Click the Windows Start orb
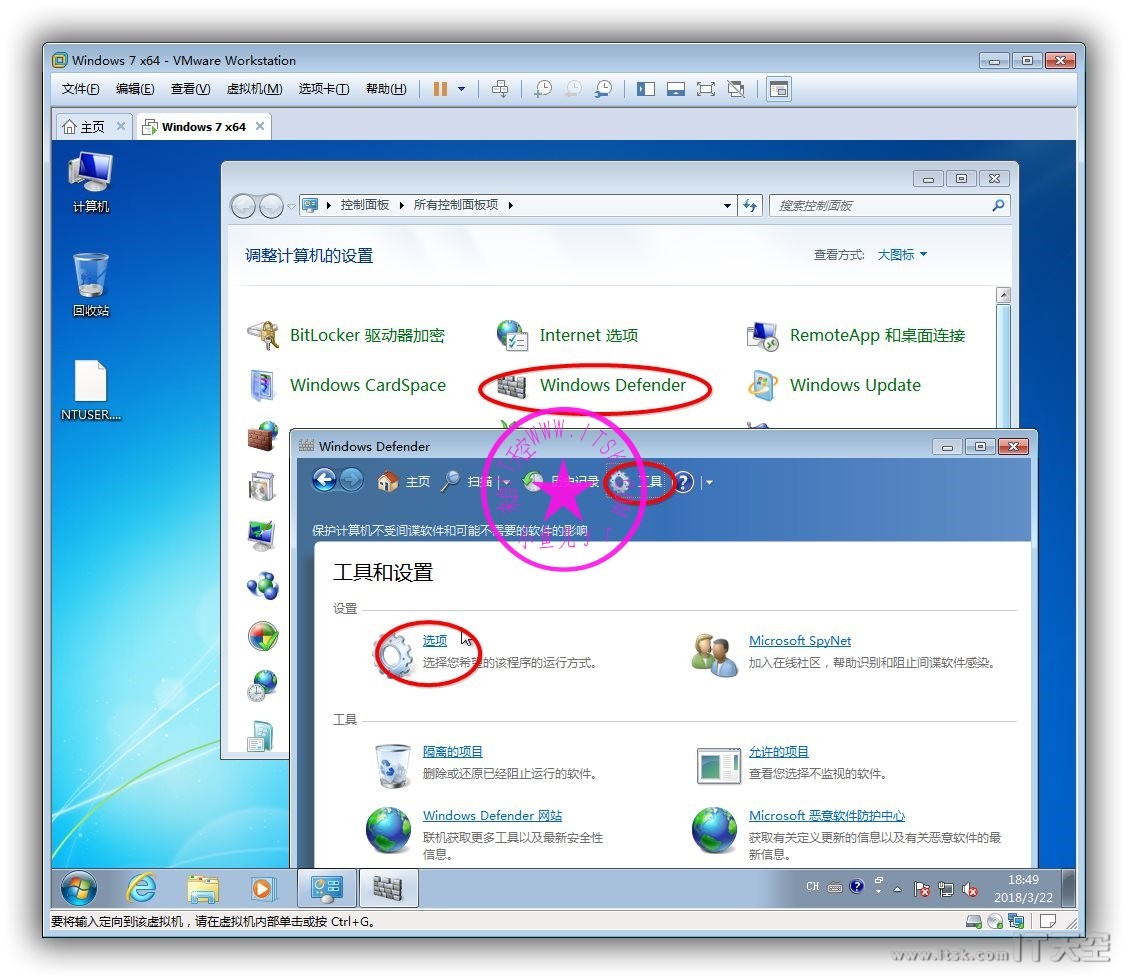Screen dimensions: 1128x980 79,887
